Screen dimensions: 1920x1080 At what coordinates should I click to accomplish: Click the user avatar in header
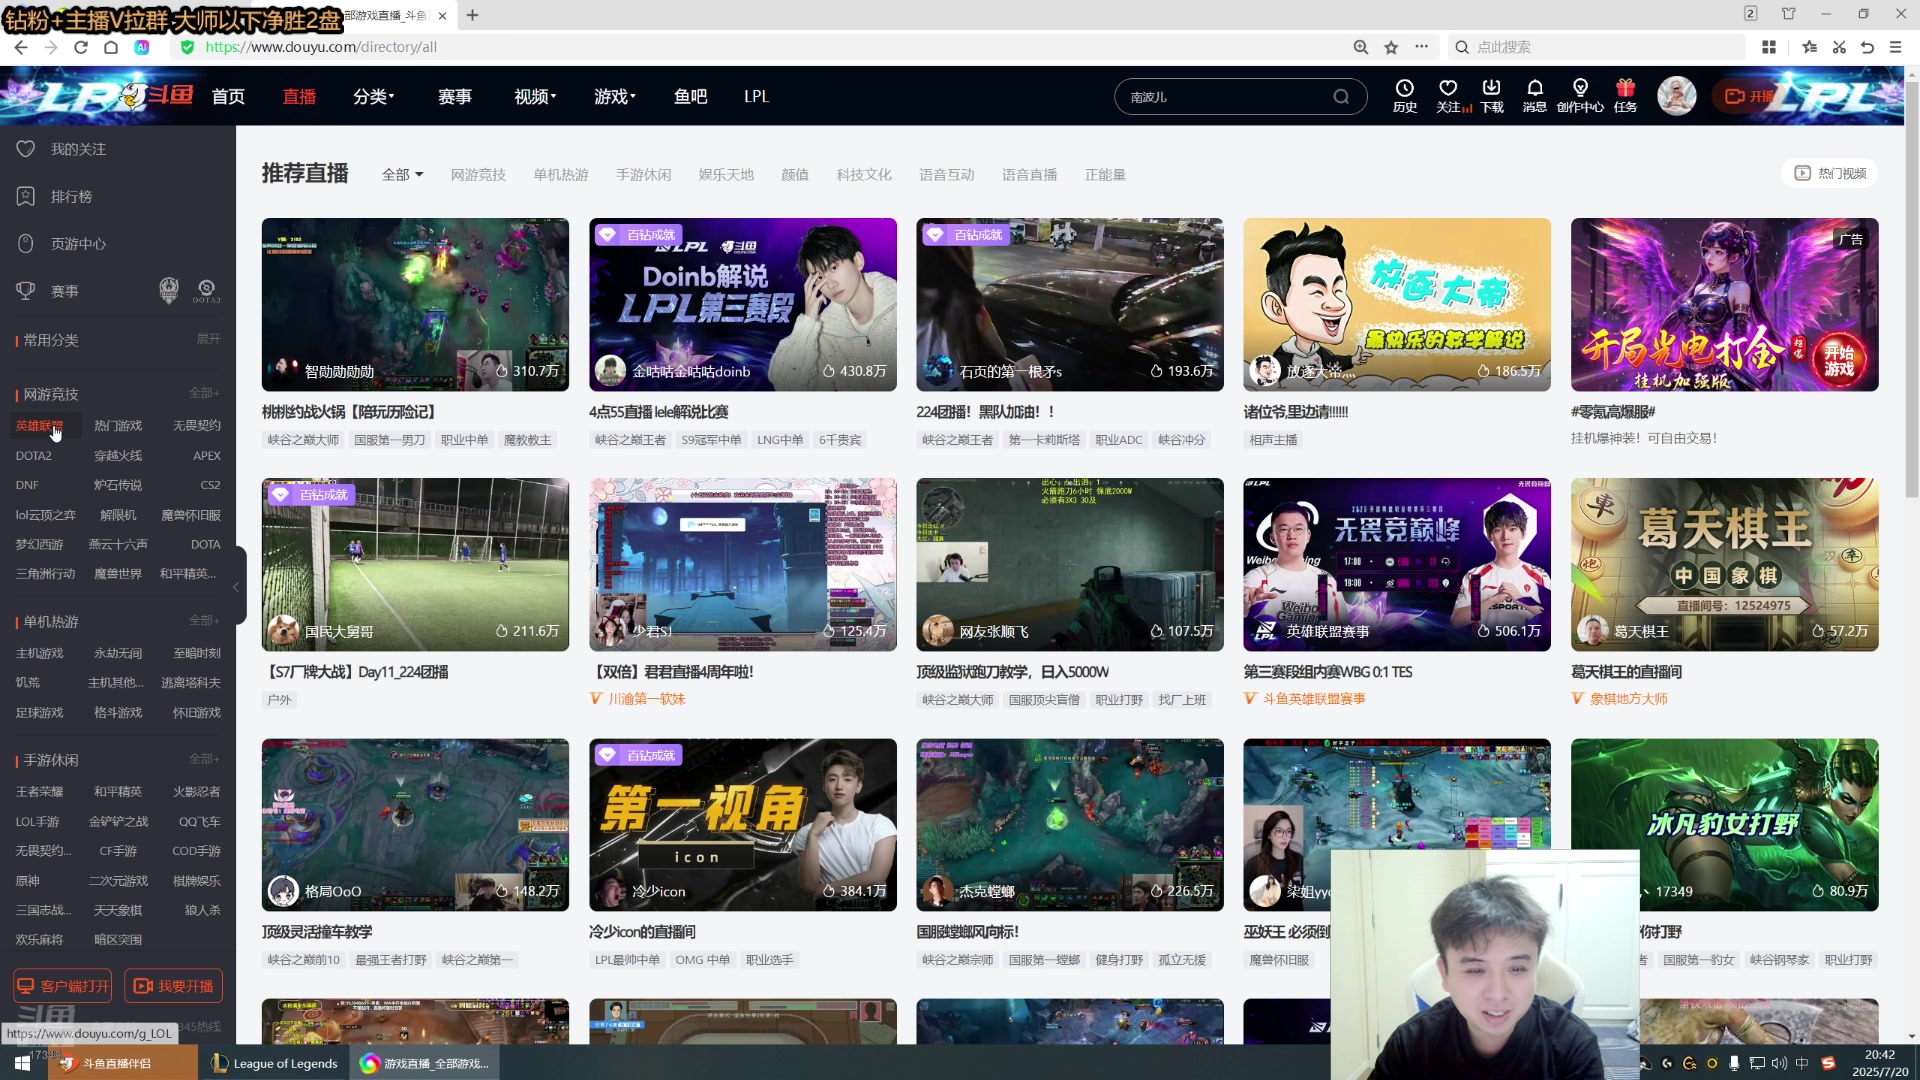tap(1677, 96)
